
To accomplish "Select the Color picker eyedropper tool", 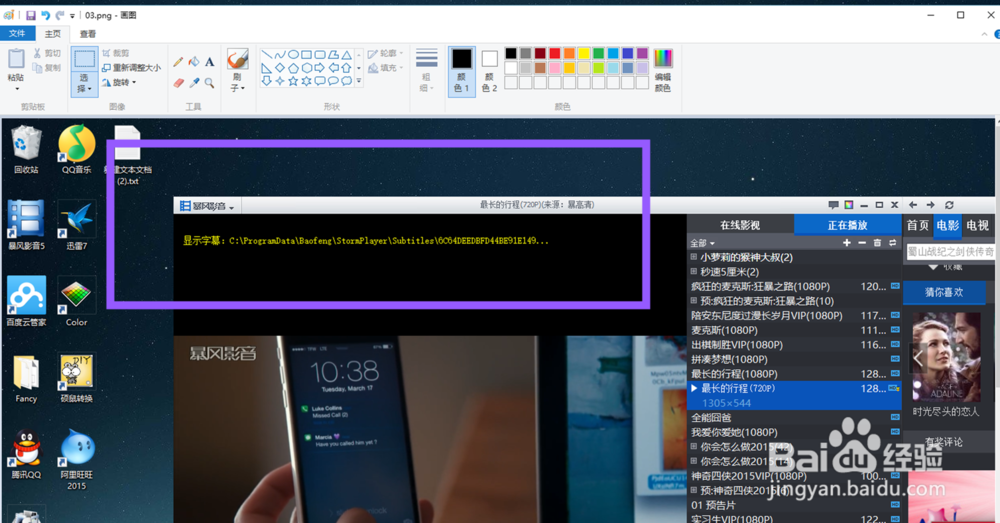I will (x=194, y=83).
